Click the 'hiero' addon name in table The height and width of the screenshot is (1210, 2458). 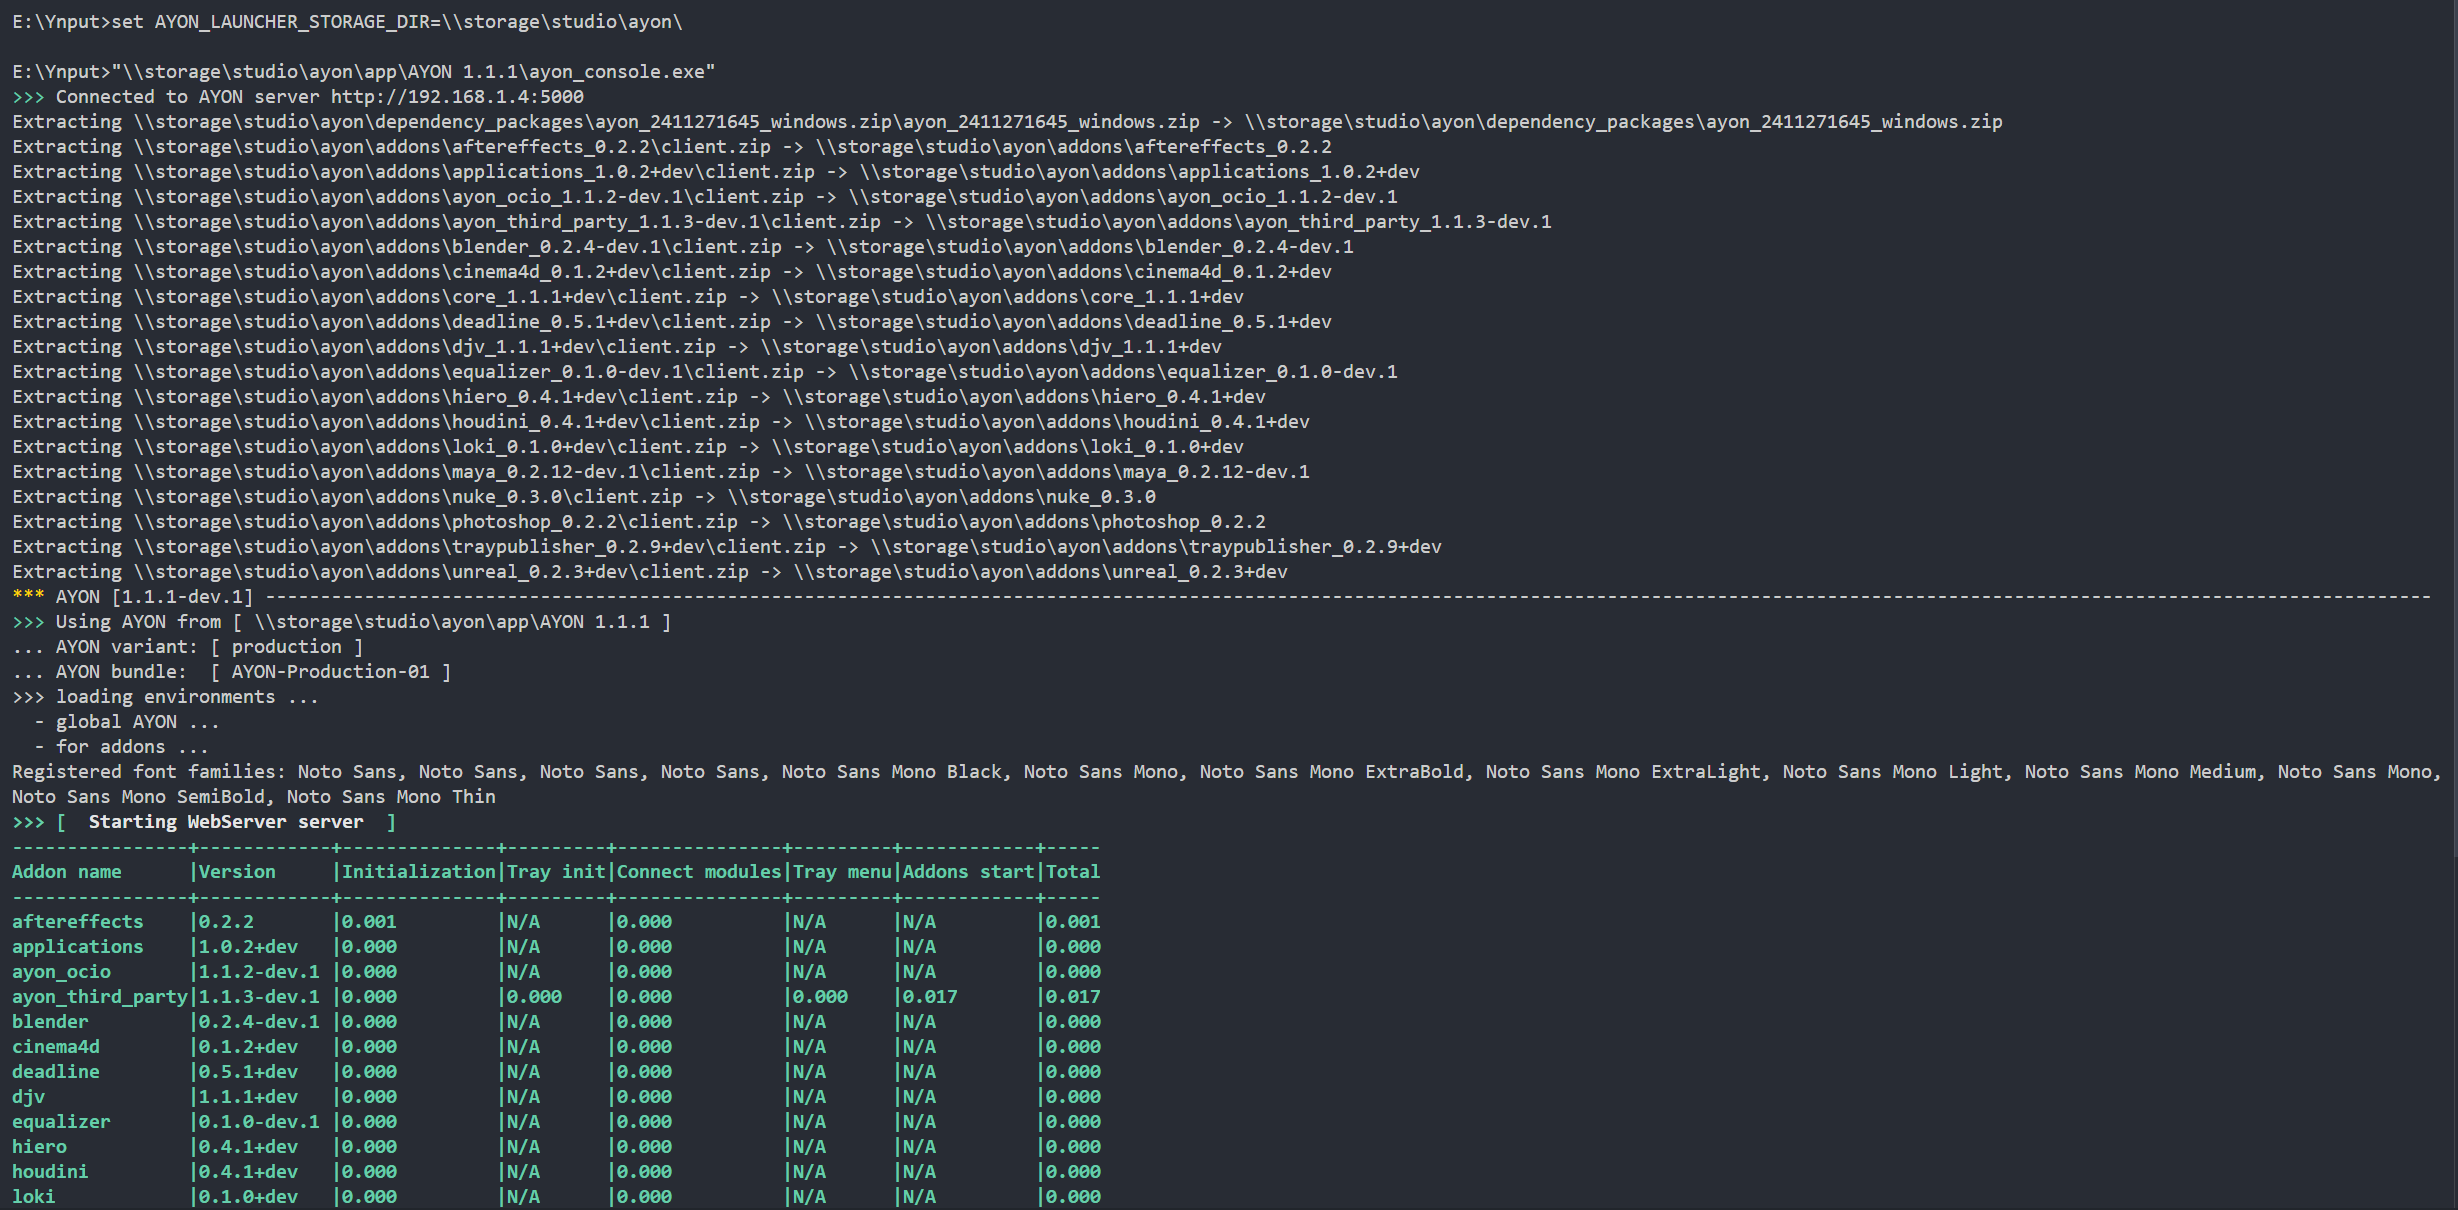(x=39, y=1147)
